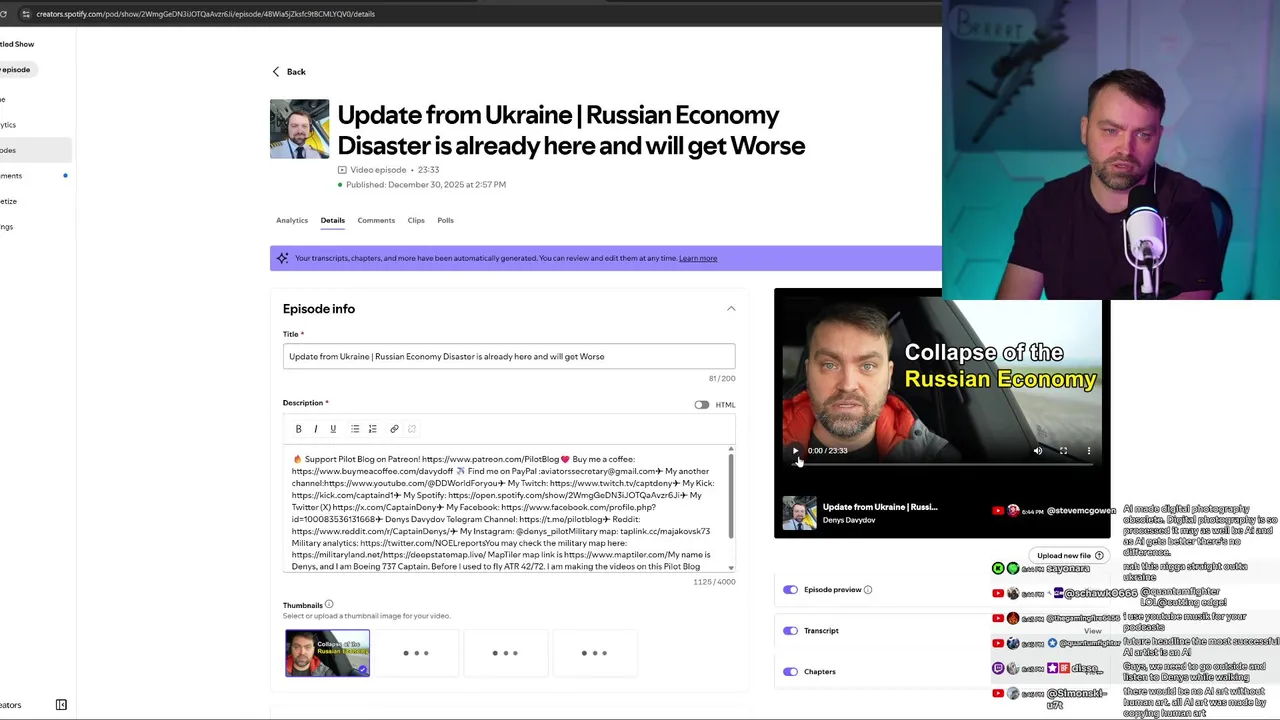Click the description scrollbar down arrow
This screenshot has height=720, width=1280.
pyautogui.click(x=731, y=568)
